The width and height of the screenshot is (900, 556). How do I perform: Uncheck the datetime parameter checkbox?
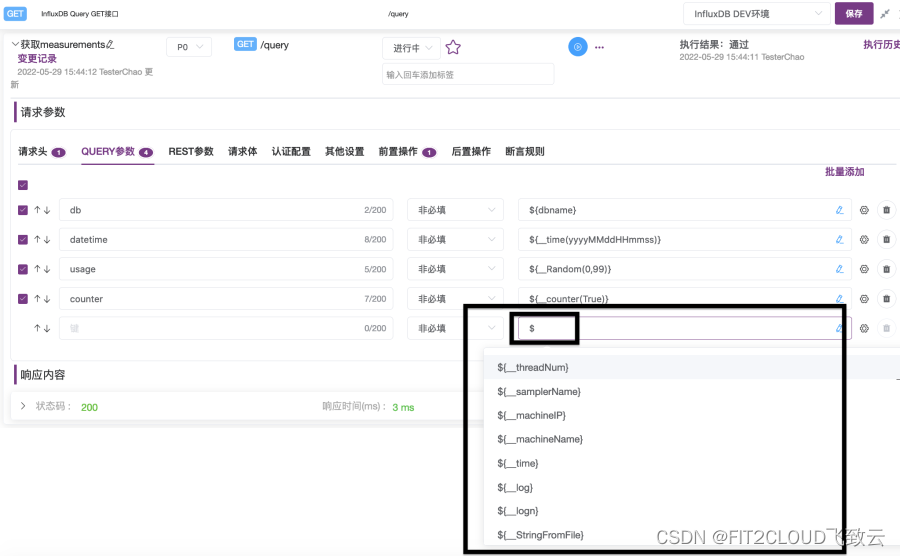click(23, 239)
